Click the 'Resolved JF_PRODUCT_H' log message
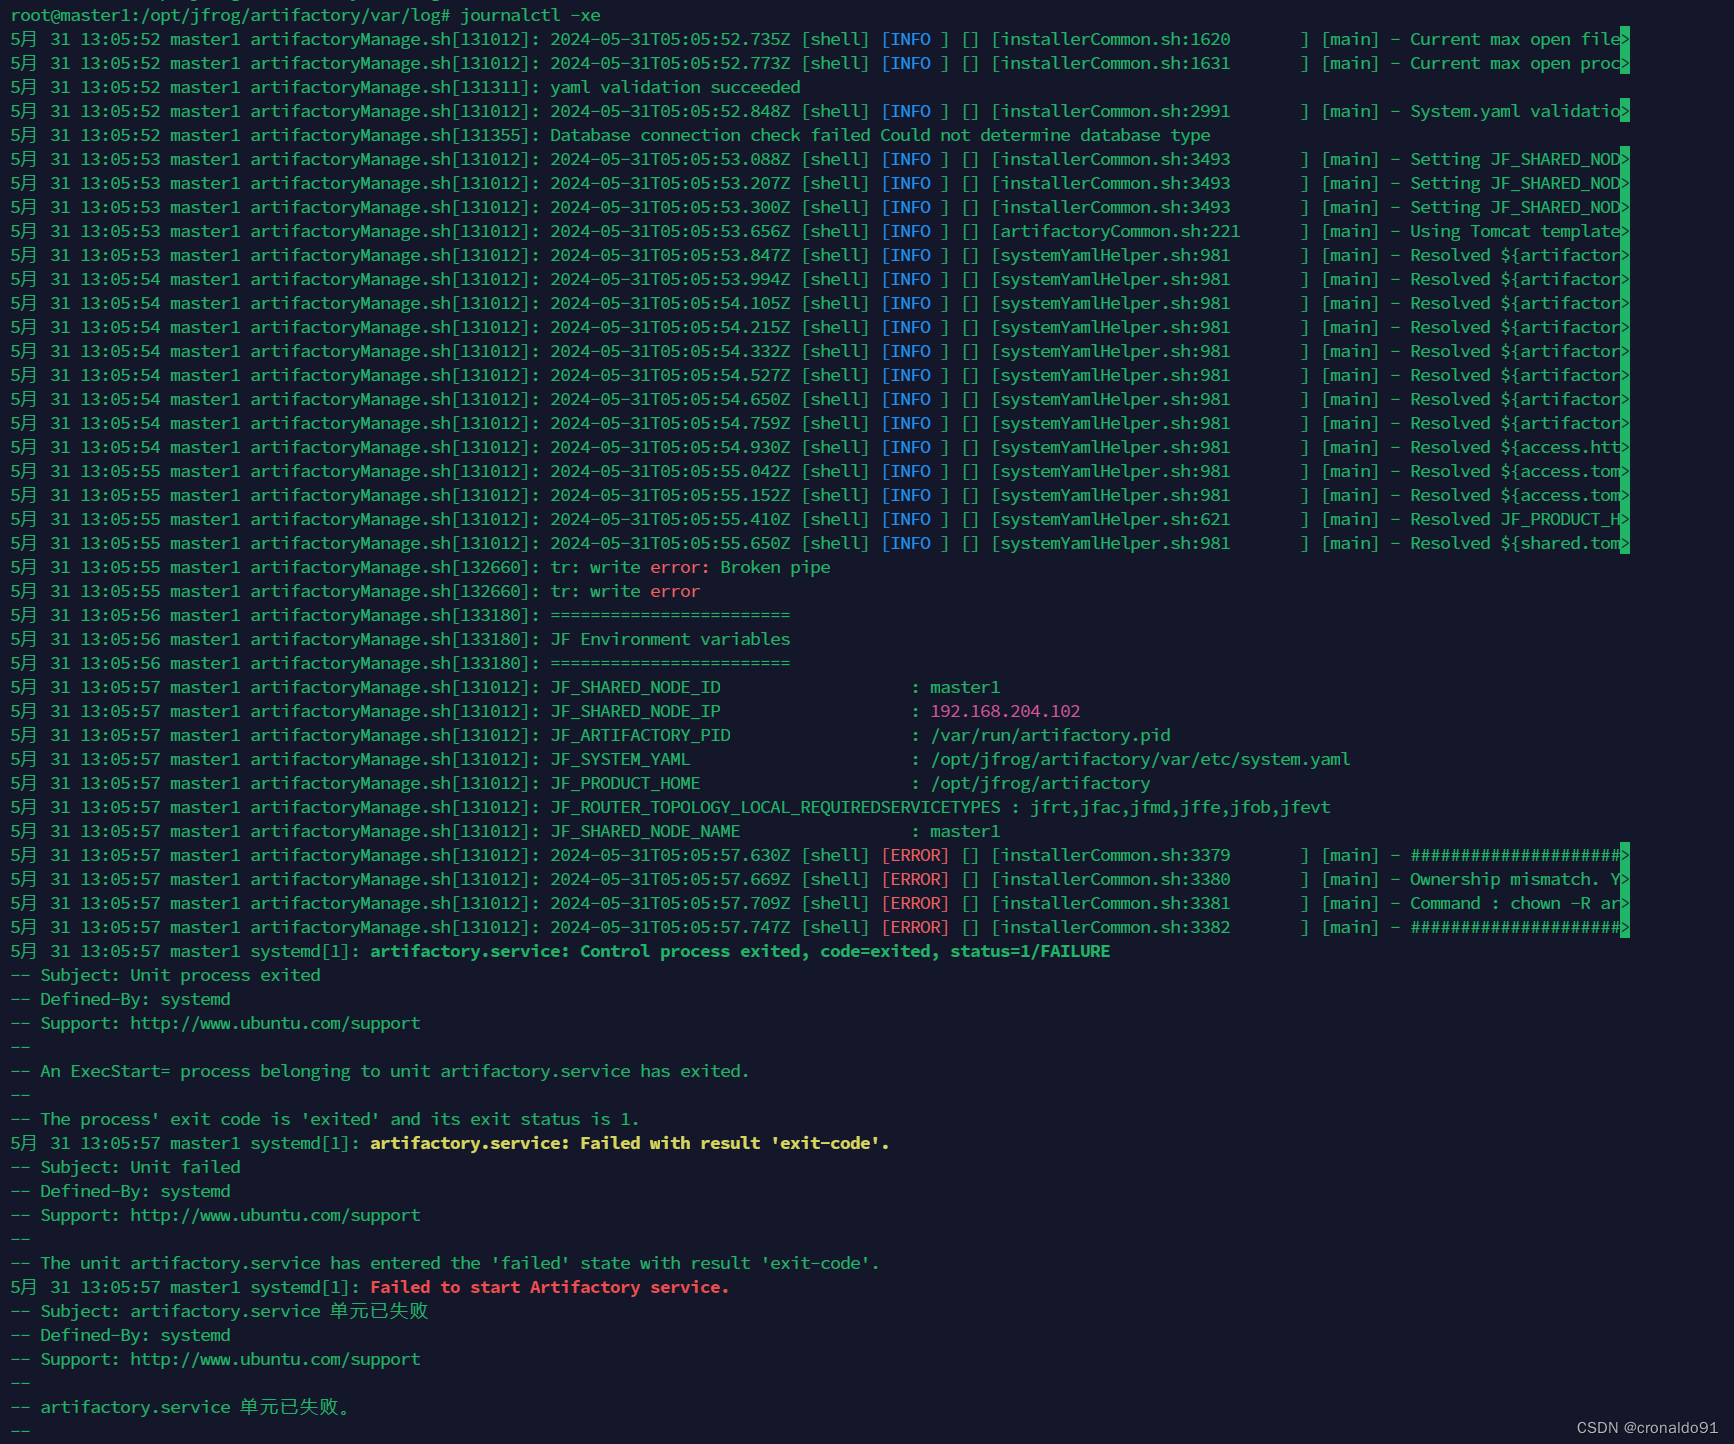This screenshot has height=1444, width=1734. (x=1515, y=519)
